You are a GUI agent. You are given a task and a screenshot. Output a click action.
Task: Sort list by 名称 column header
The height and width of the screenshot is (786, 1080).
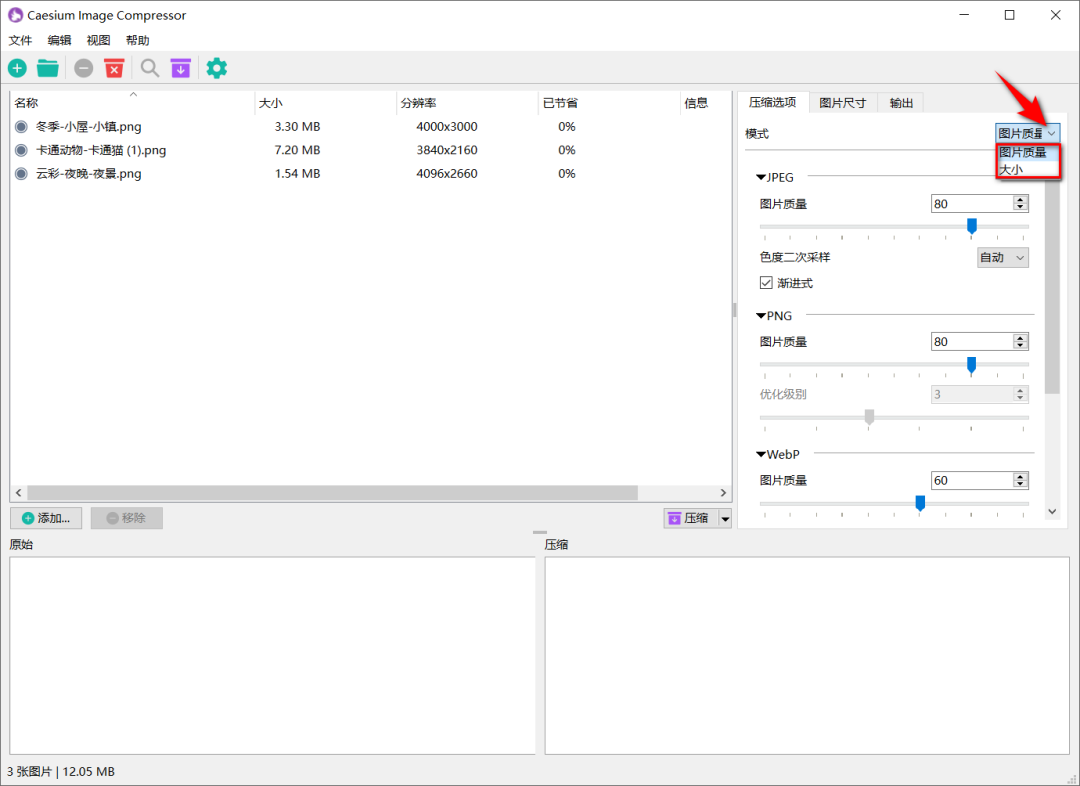pyautogui.click(x=132, y=103)
